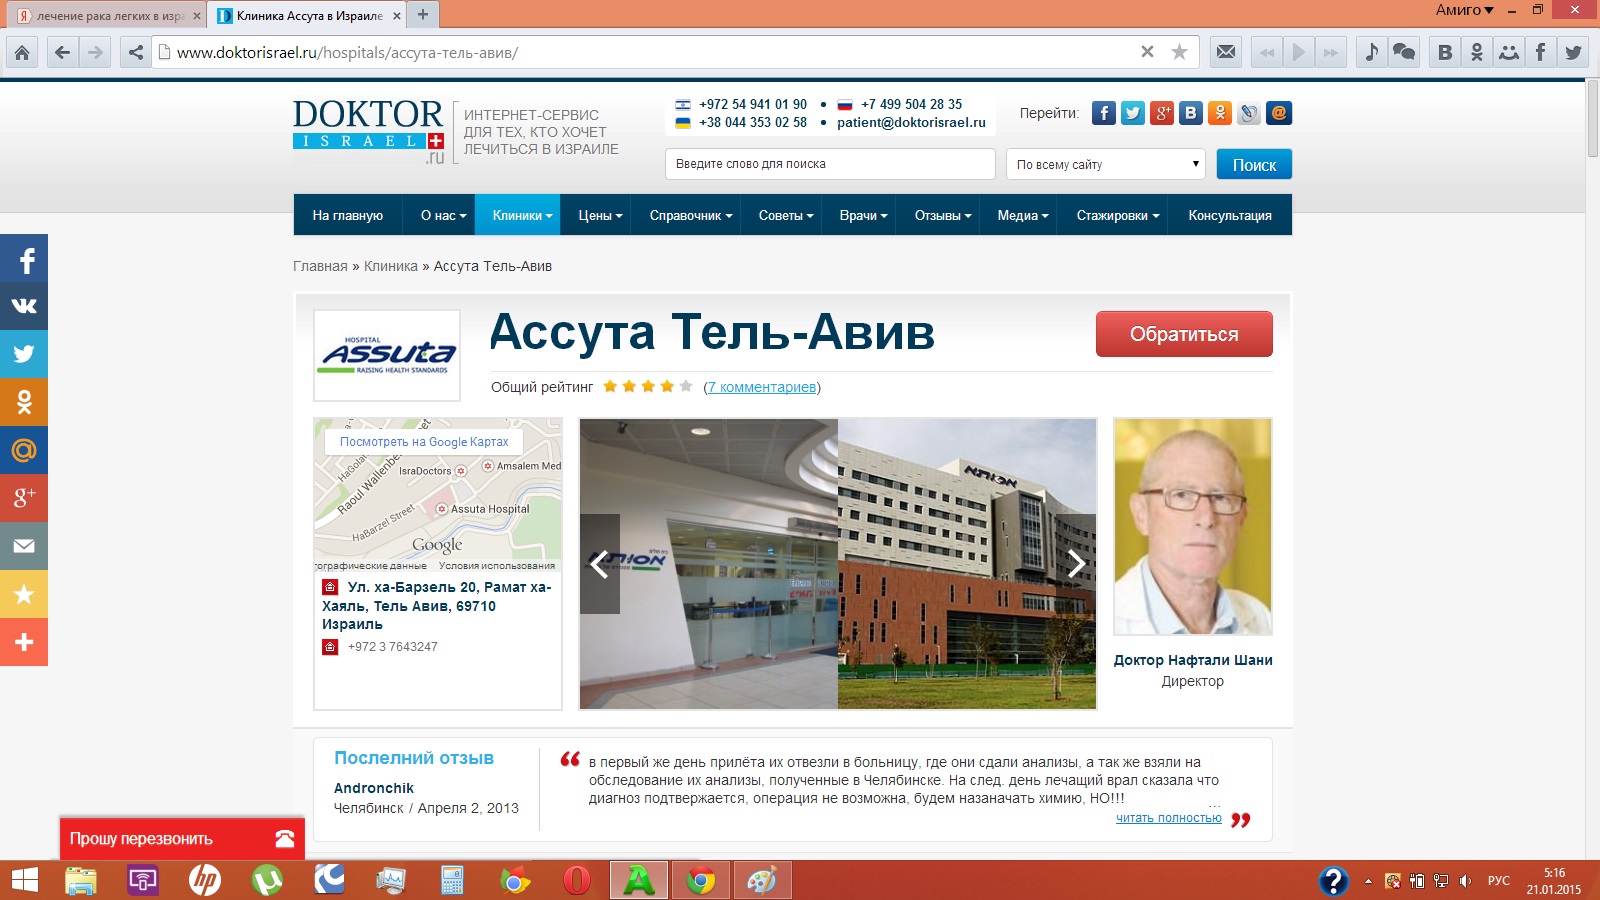Open Opera from the taskbar
Viewport: 1600px width, 900px height.
[x=576, y=880]
